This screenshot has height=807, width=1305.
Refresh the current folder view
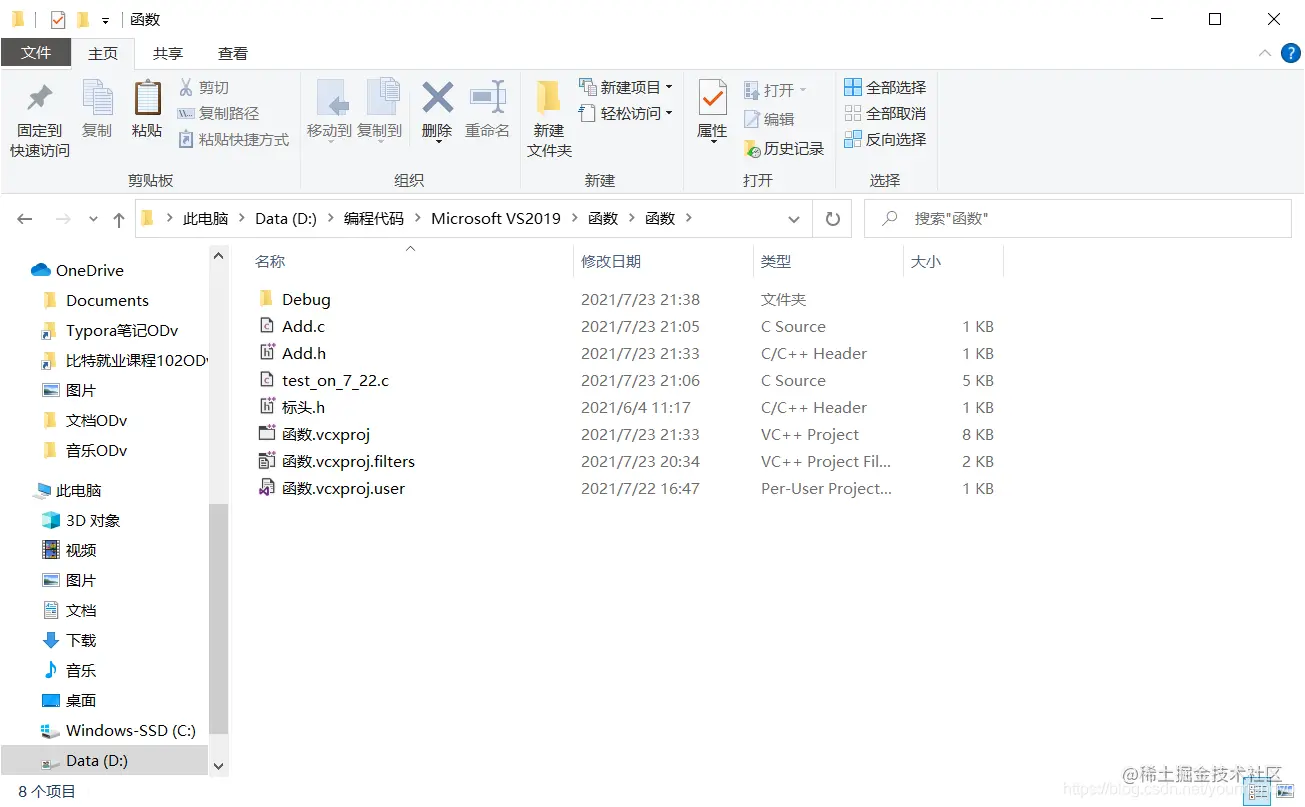[x=832, y=219]
